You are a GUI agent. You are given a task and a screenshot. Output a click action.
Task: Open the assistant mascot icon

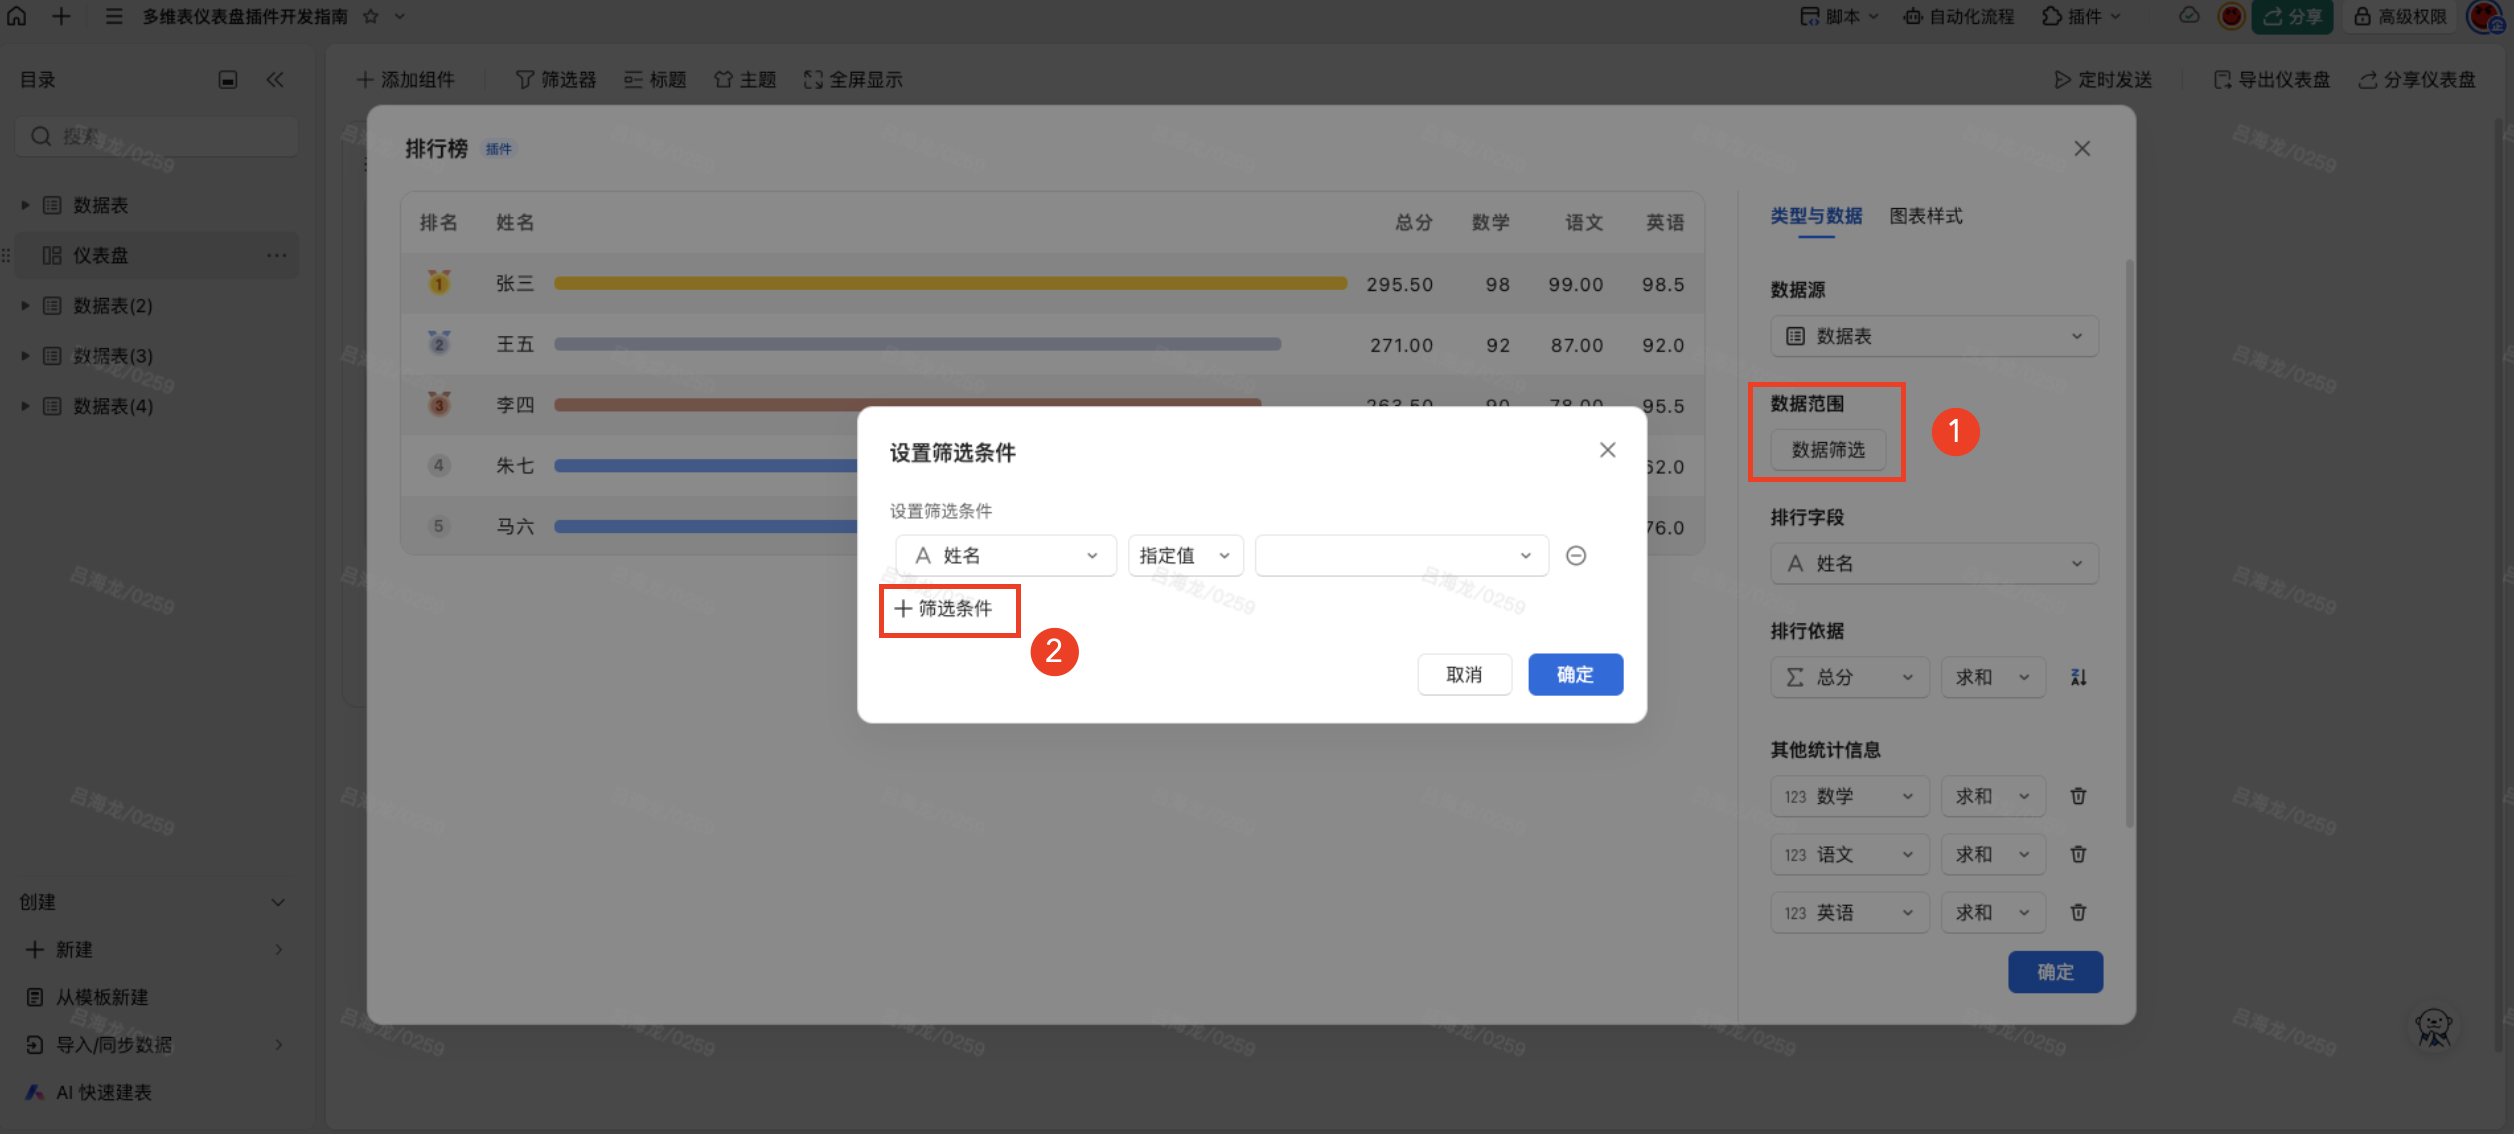(x=2433, y=1027)
